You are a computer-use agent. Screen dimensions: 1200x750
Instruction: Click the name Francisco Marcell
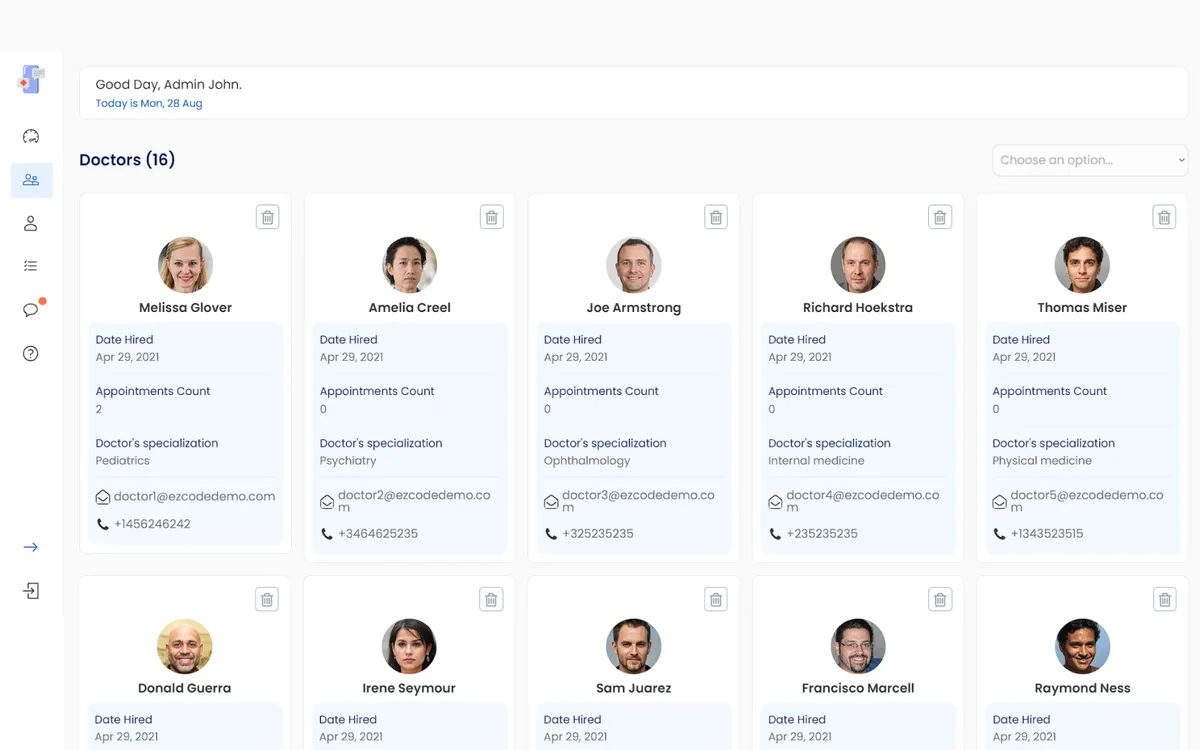(x=858, y=688)
